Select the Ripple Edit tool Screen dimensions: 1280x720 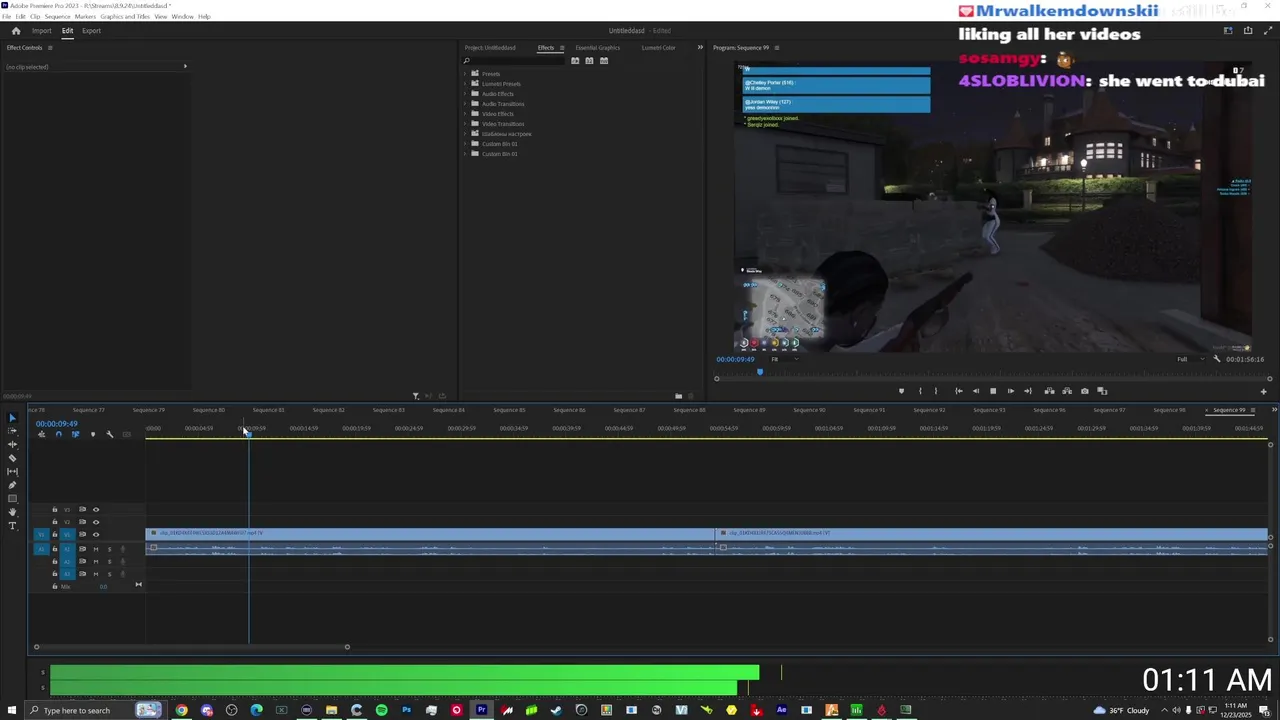12,444
